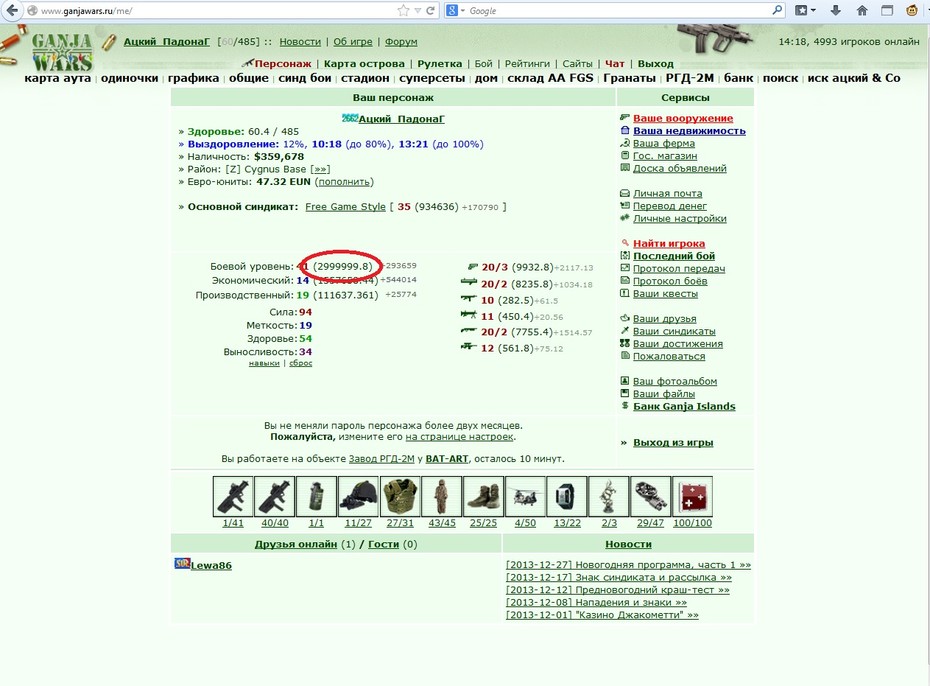Select the statuette item 2/3
This screenshot has height=686, width=930.
point(609,496)
